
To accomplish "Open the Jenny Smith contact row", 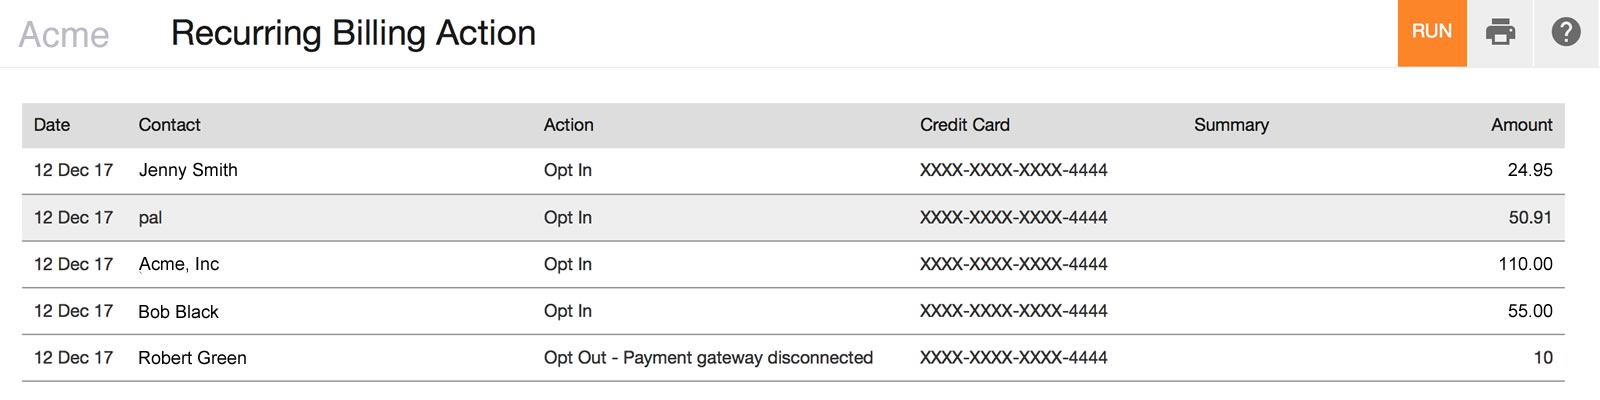I will pos(188,170).
